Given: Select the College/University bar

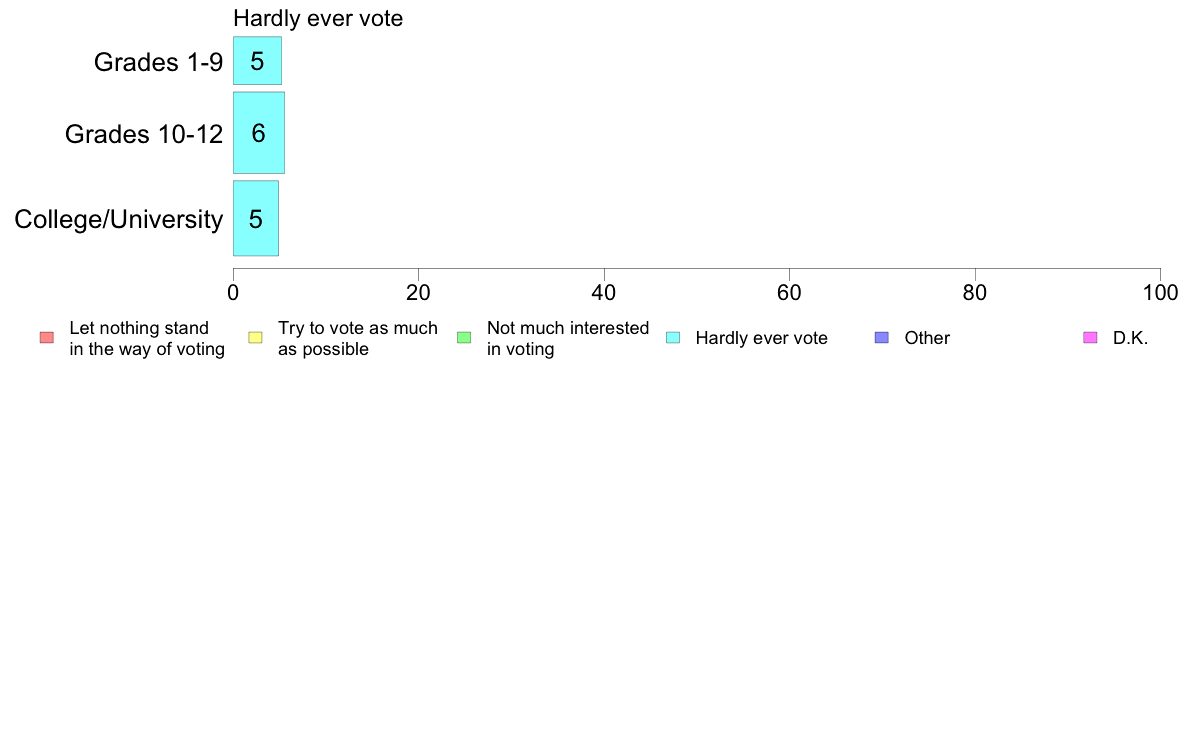Looking at the screenshot, I should (x=256, y=218).
